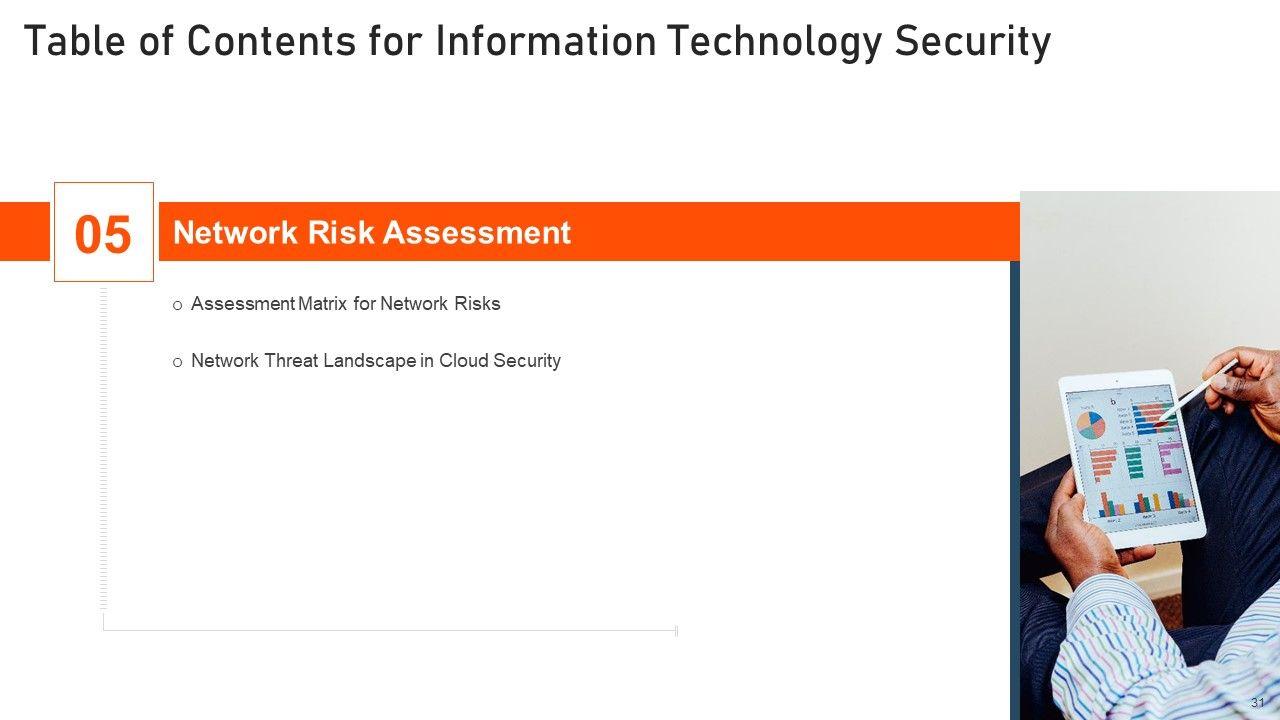Click bullet marker before Assessment Matrix item
The image size is (1280, 720).
[178, 305]
